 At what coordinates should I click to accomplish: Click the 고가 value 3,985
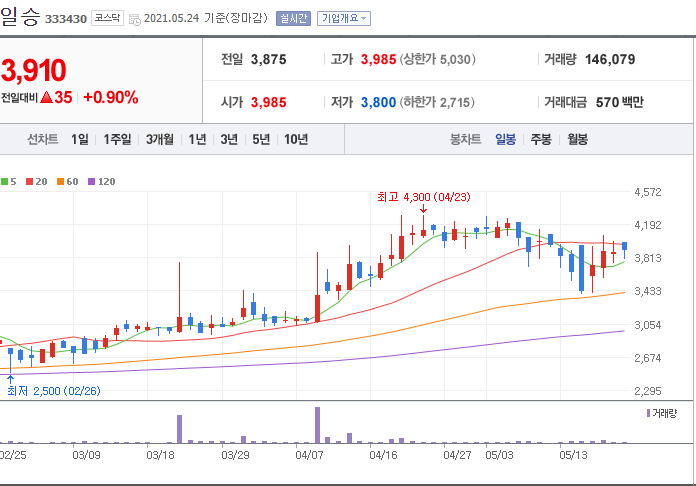point(378,59)
